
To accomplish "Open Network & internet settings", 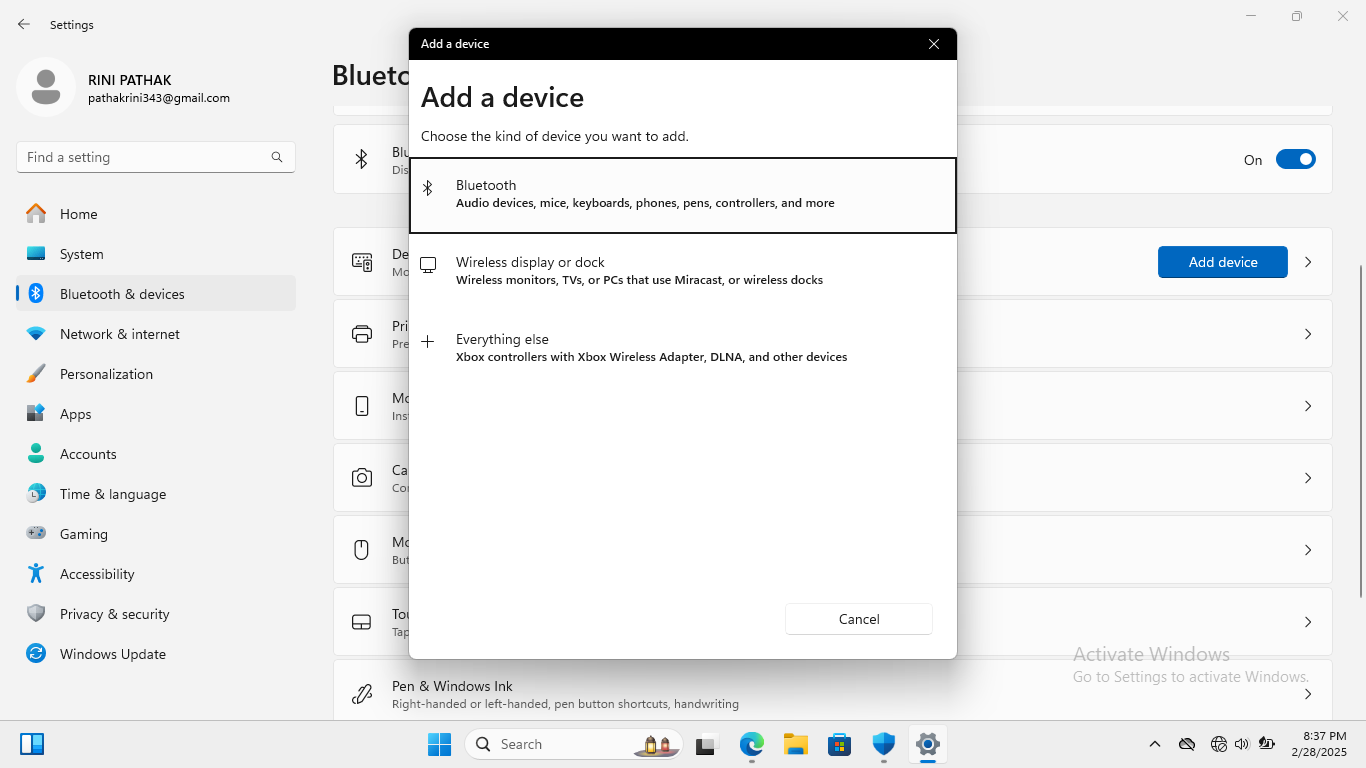I will pyautogui.click(x=120, y=334).
